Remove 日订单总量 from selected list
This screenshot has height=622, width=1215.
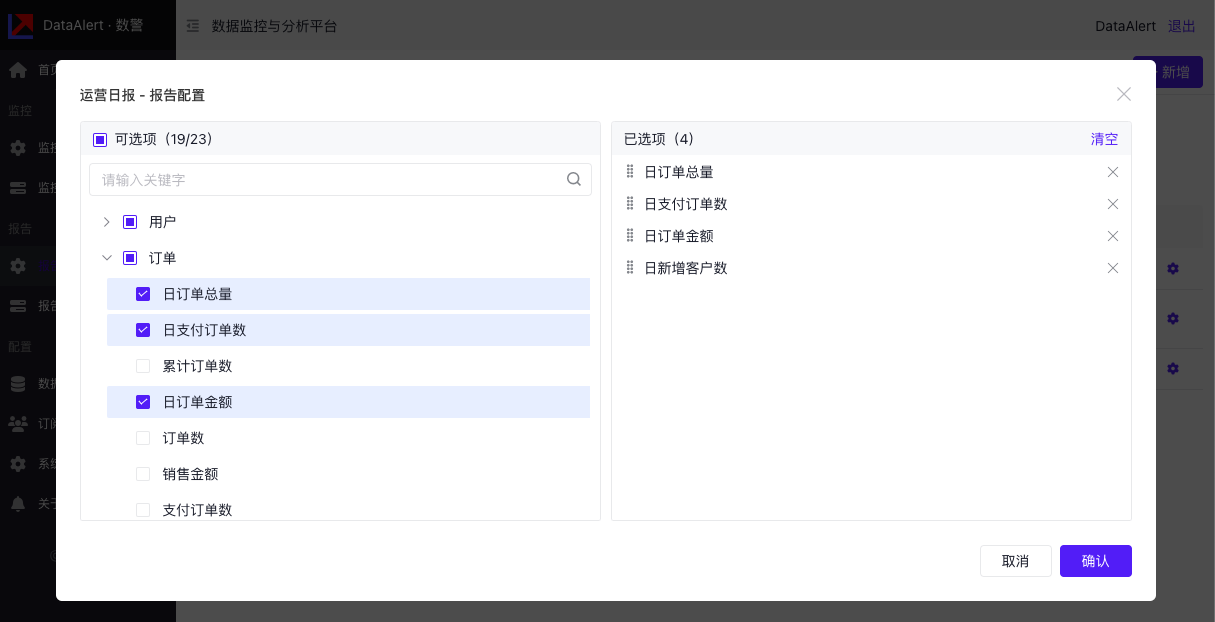click(1112, 172)
